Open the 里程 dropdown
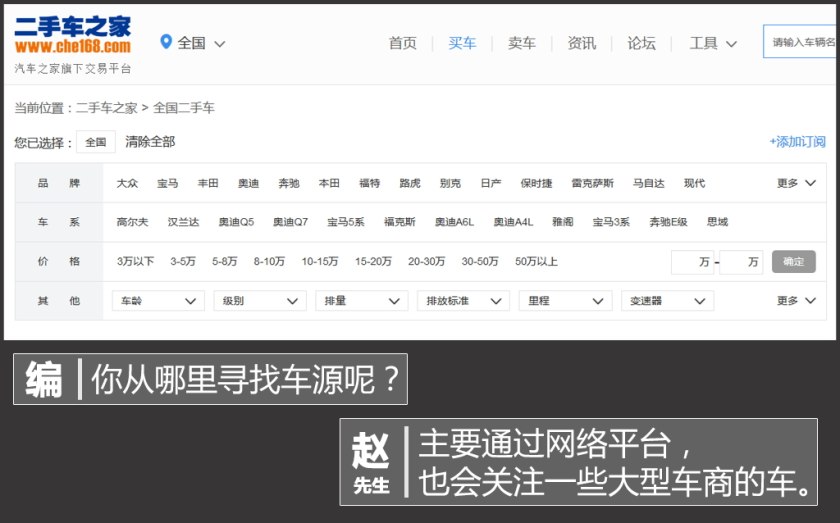This screenshot has height=523, width=840. pos(565,301)
